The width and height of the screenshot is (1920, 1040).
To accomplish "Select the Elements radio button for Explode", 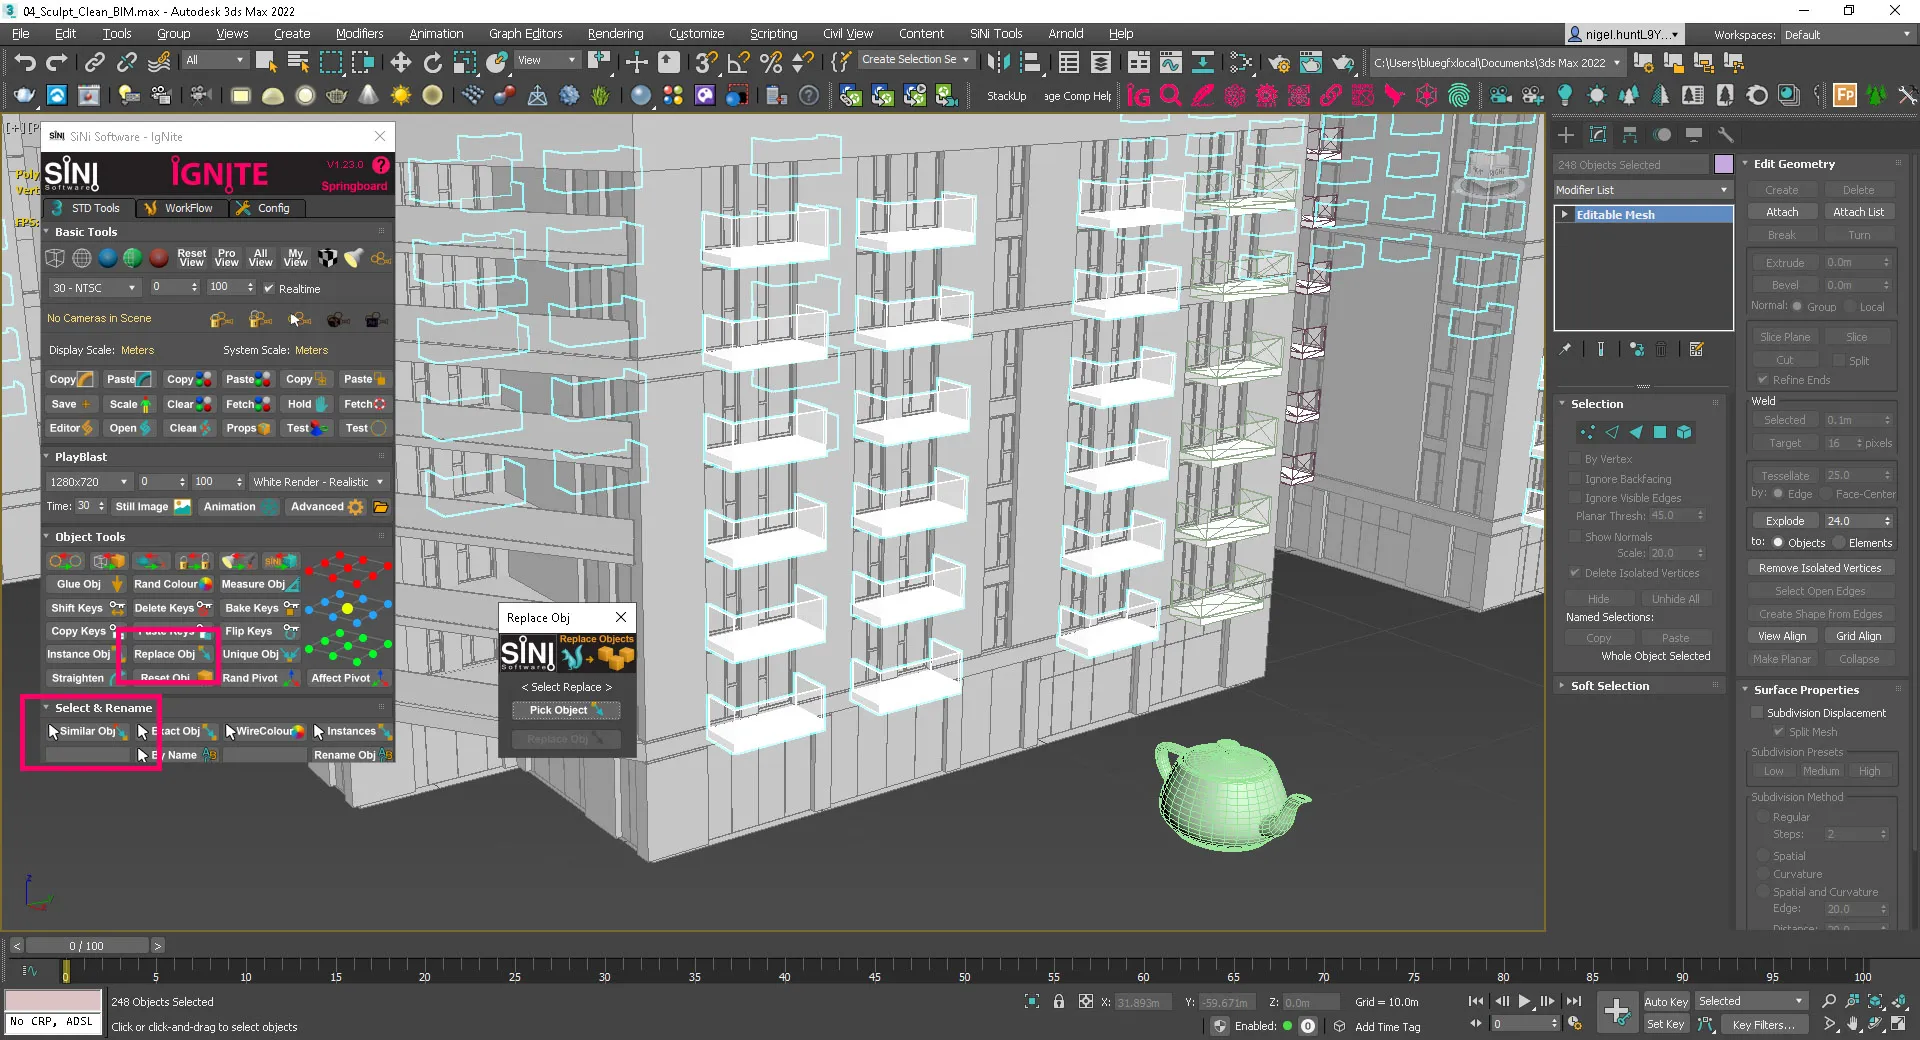I will click(x=1838, y=543).
